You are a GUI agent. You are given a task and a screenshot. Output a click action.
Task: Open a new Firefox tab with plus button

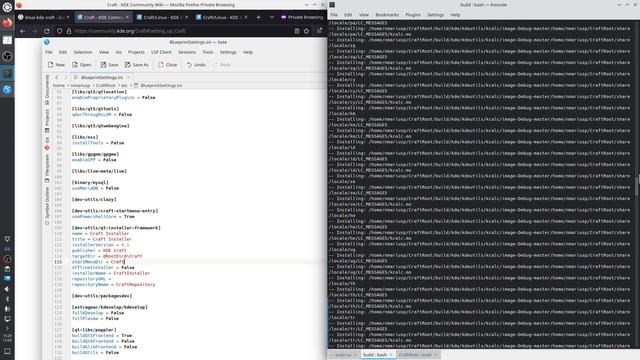258,17
